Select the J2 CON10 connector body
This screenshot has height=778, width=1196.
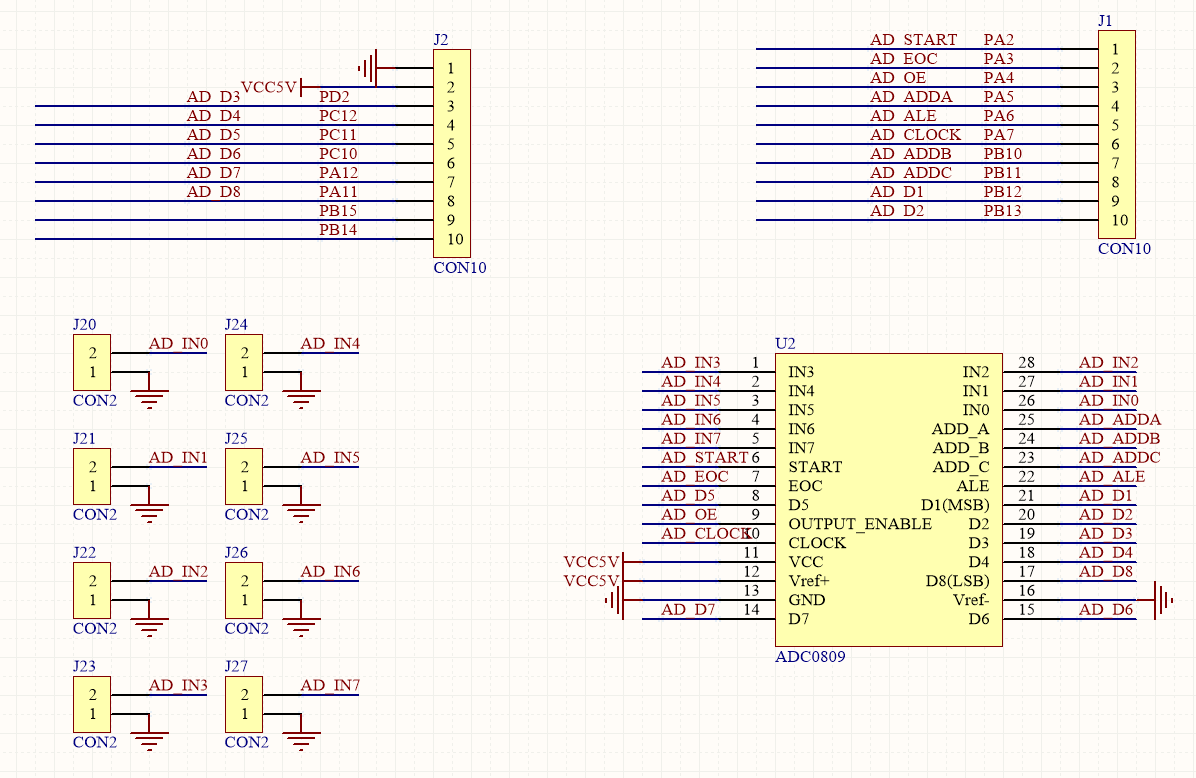click(x=451, y=153)
